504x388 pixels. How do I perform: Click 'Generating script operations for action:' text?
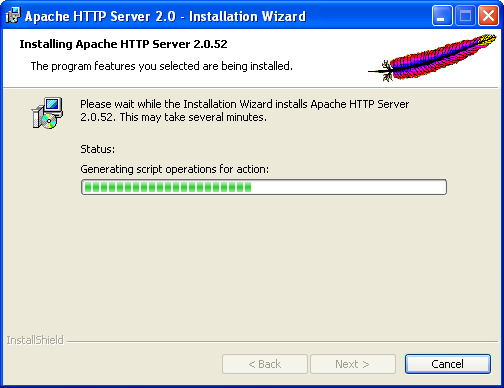pyautogui.click(x=174, y=169)
